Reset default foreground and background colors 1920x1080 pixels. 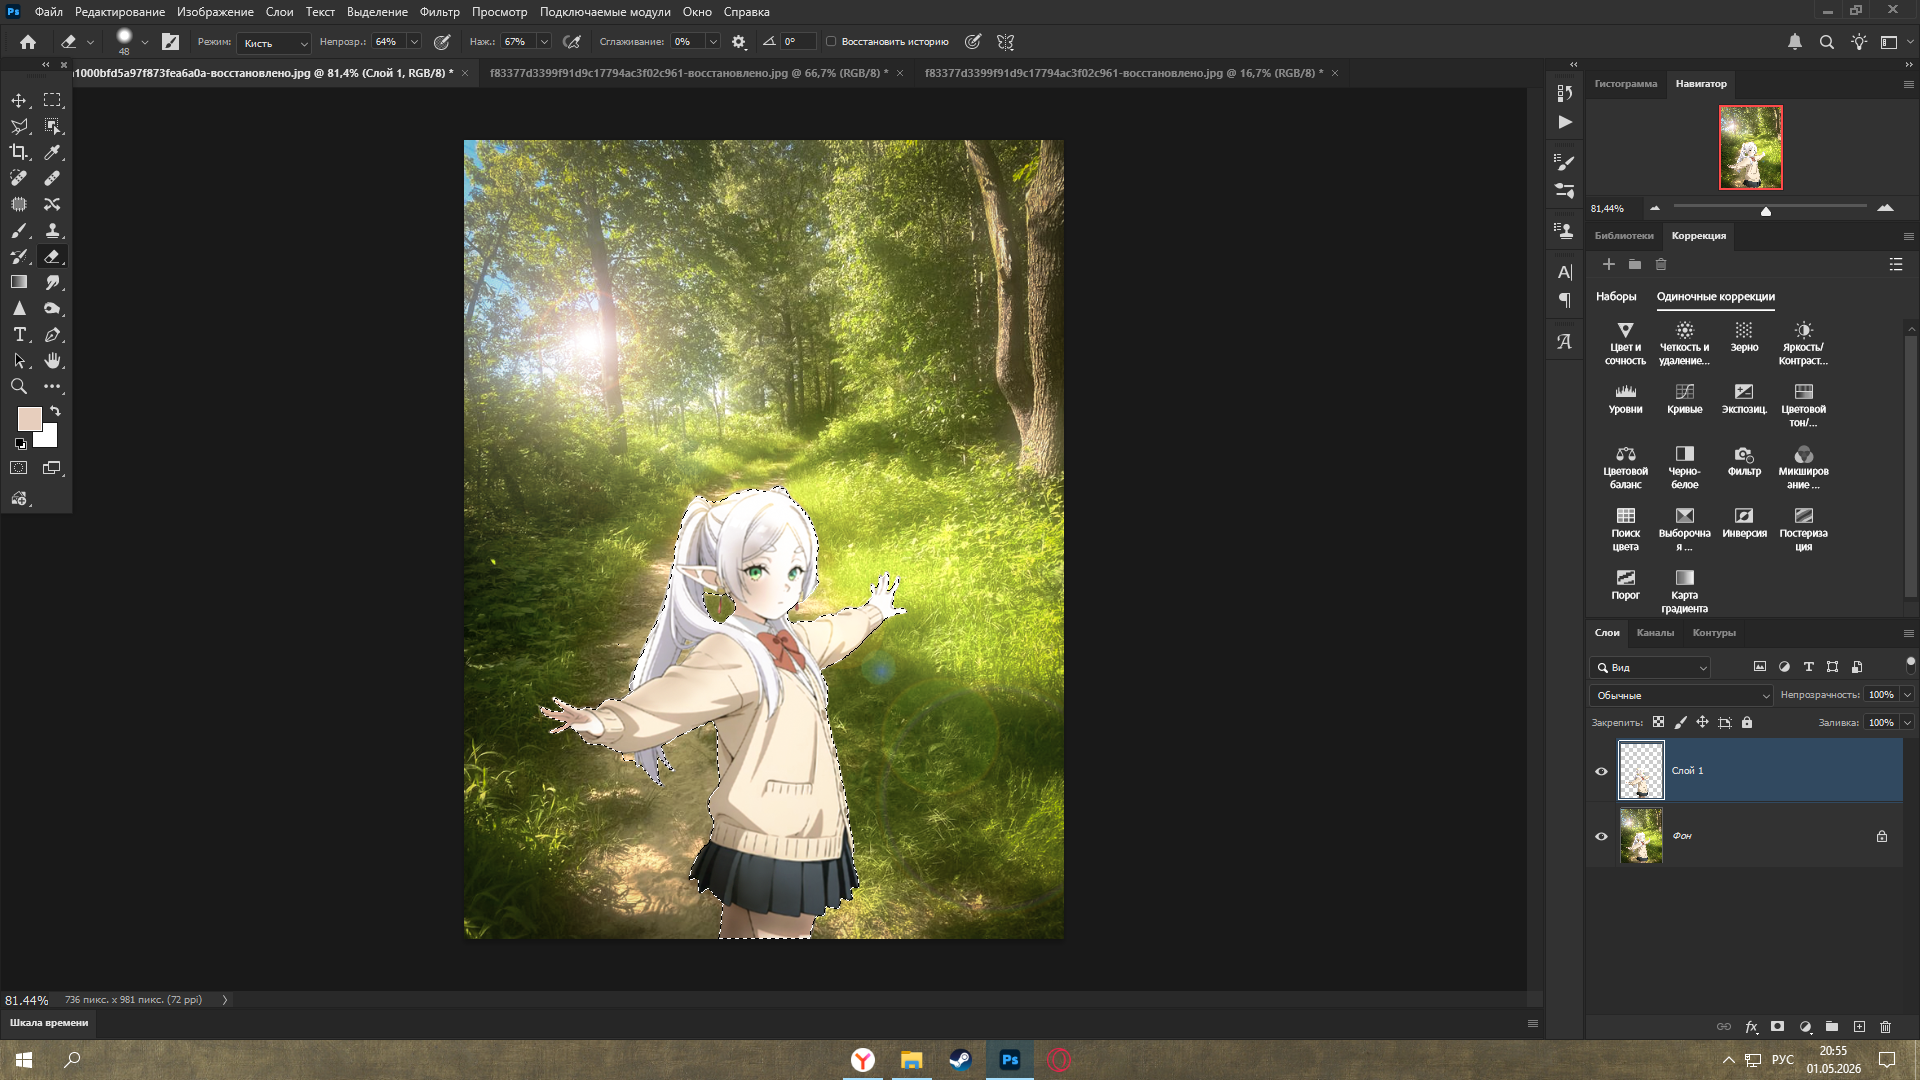(x=21, y=443)
